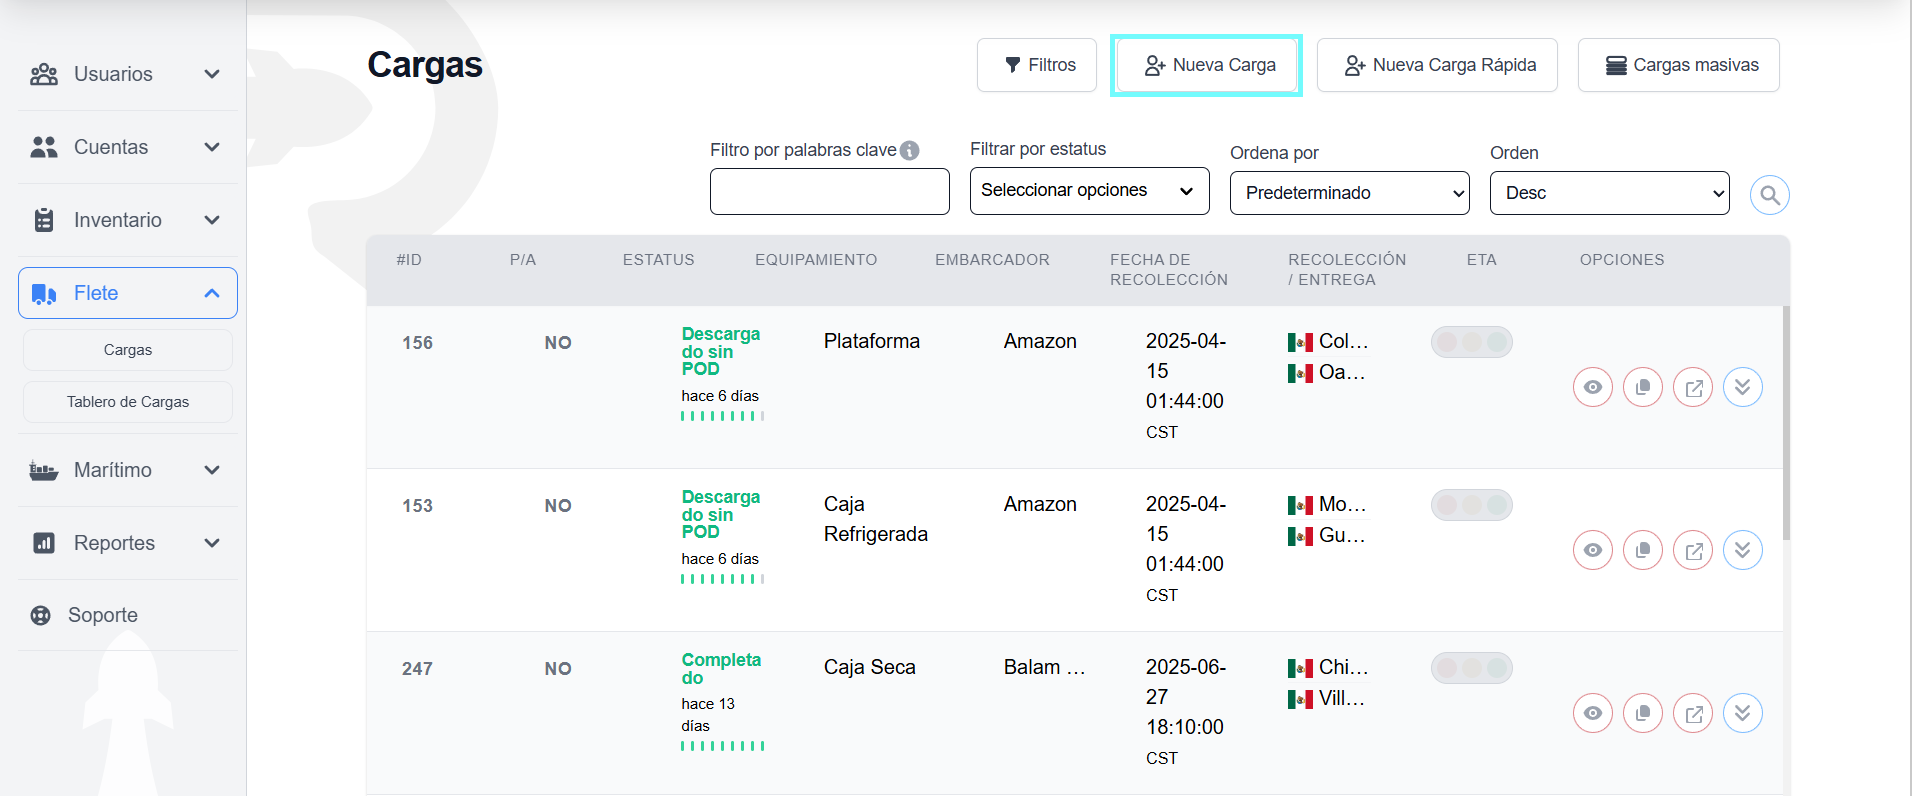Duplicate load 156 using the copy icon
Image resolution: width=1912 pixels, height=796 pixels.
click(1642, 387)
